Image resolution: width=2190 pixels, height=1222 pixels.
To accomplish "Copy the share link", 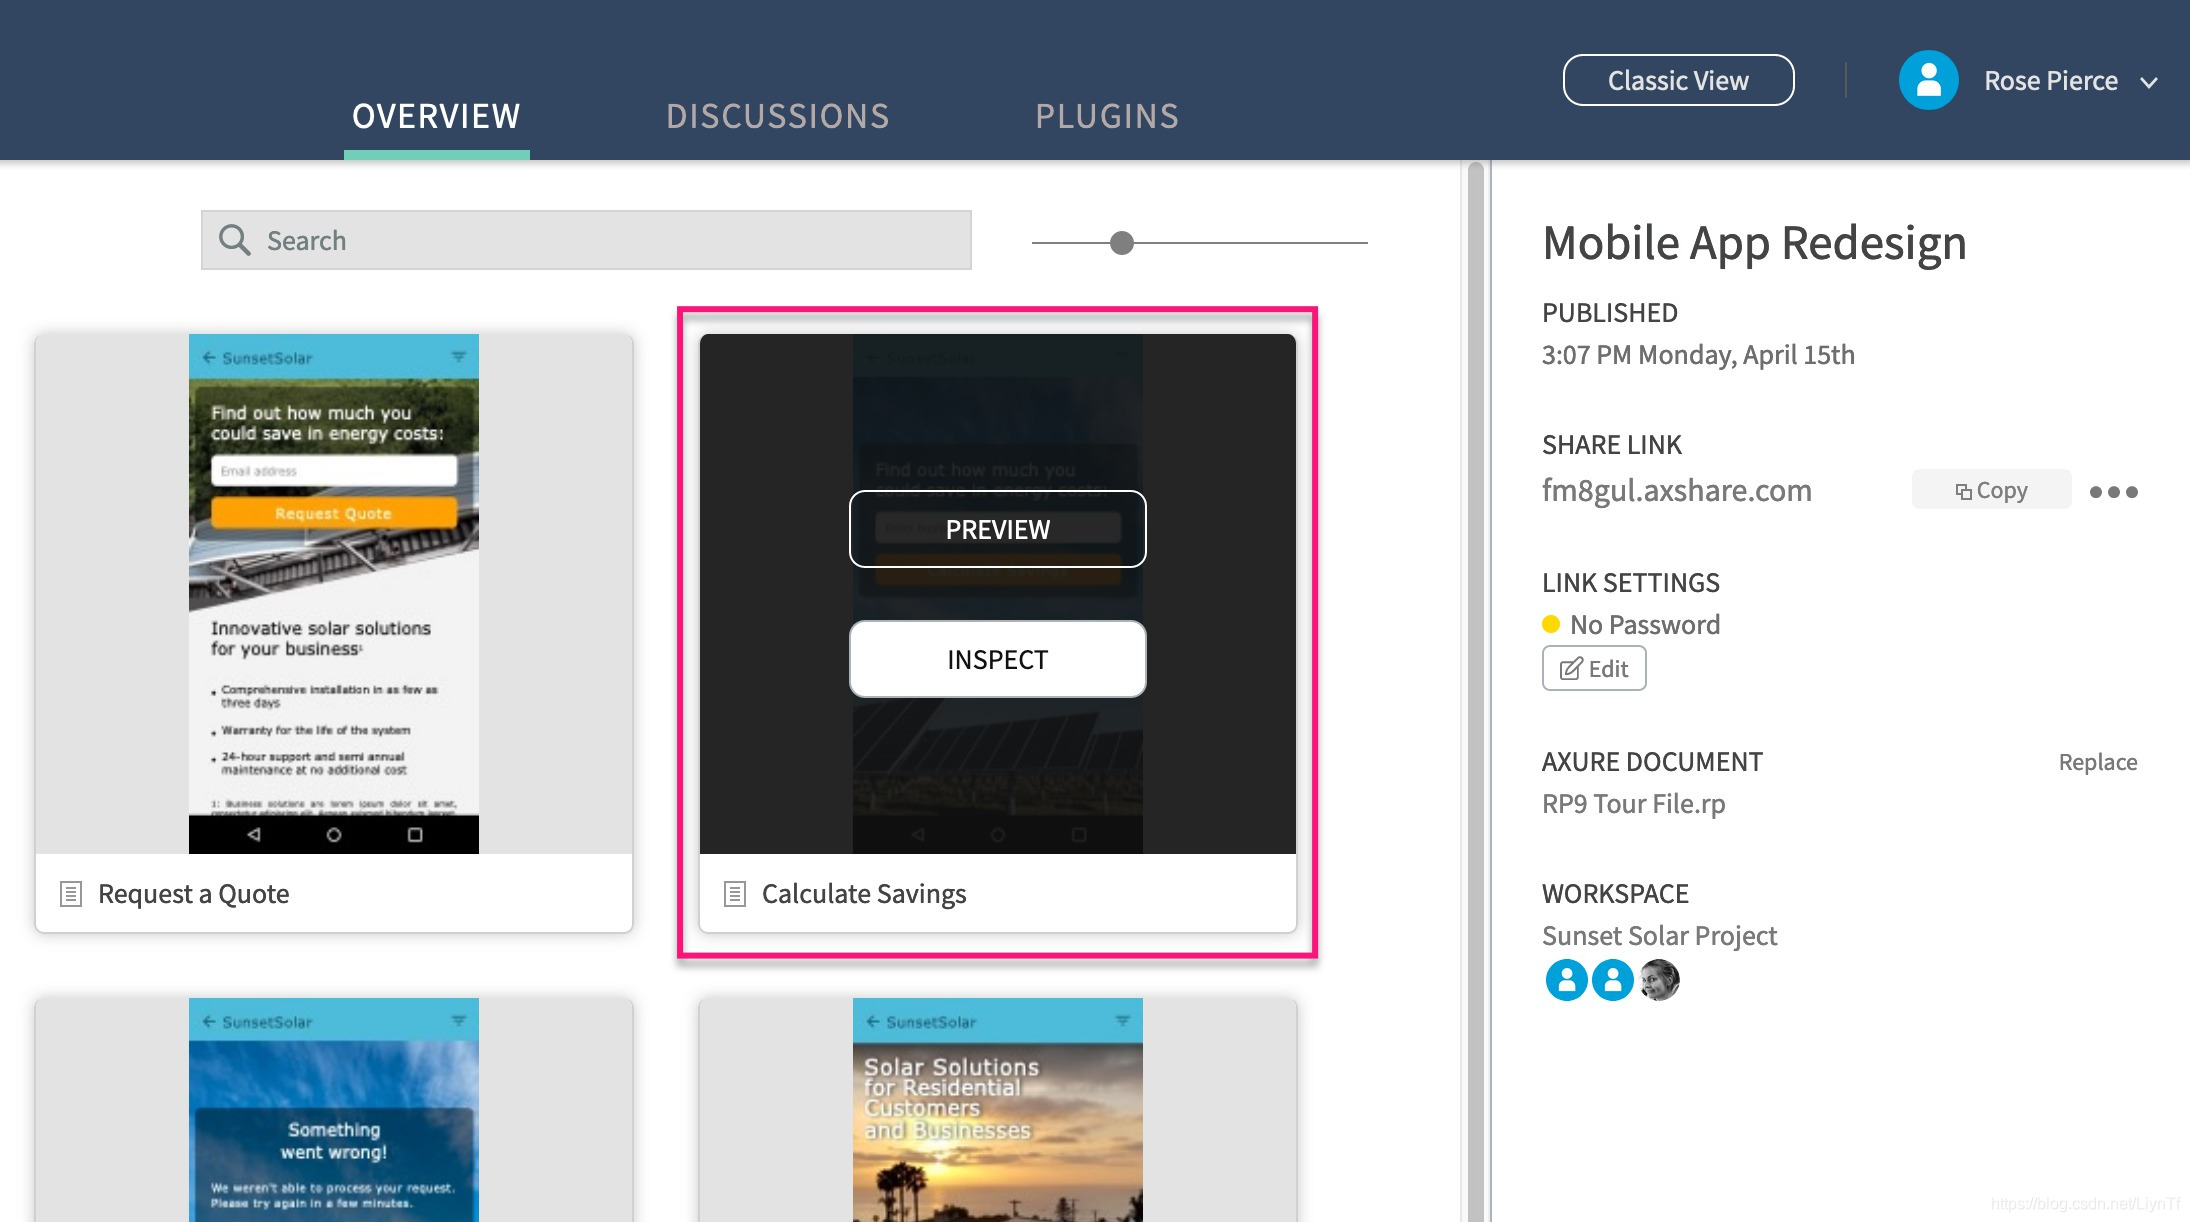I will 1991,490.
